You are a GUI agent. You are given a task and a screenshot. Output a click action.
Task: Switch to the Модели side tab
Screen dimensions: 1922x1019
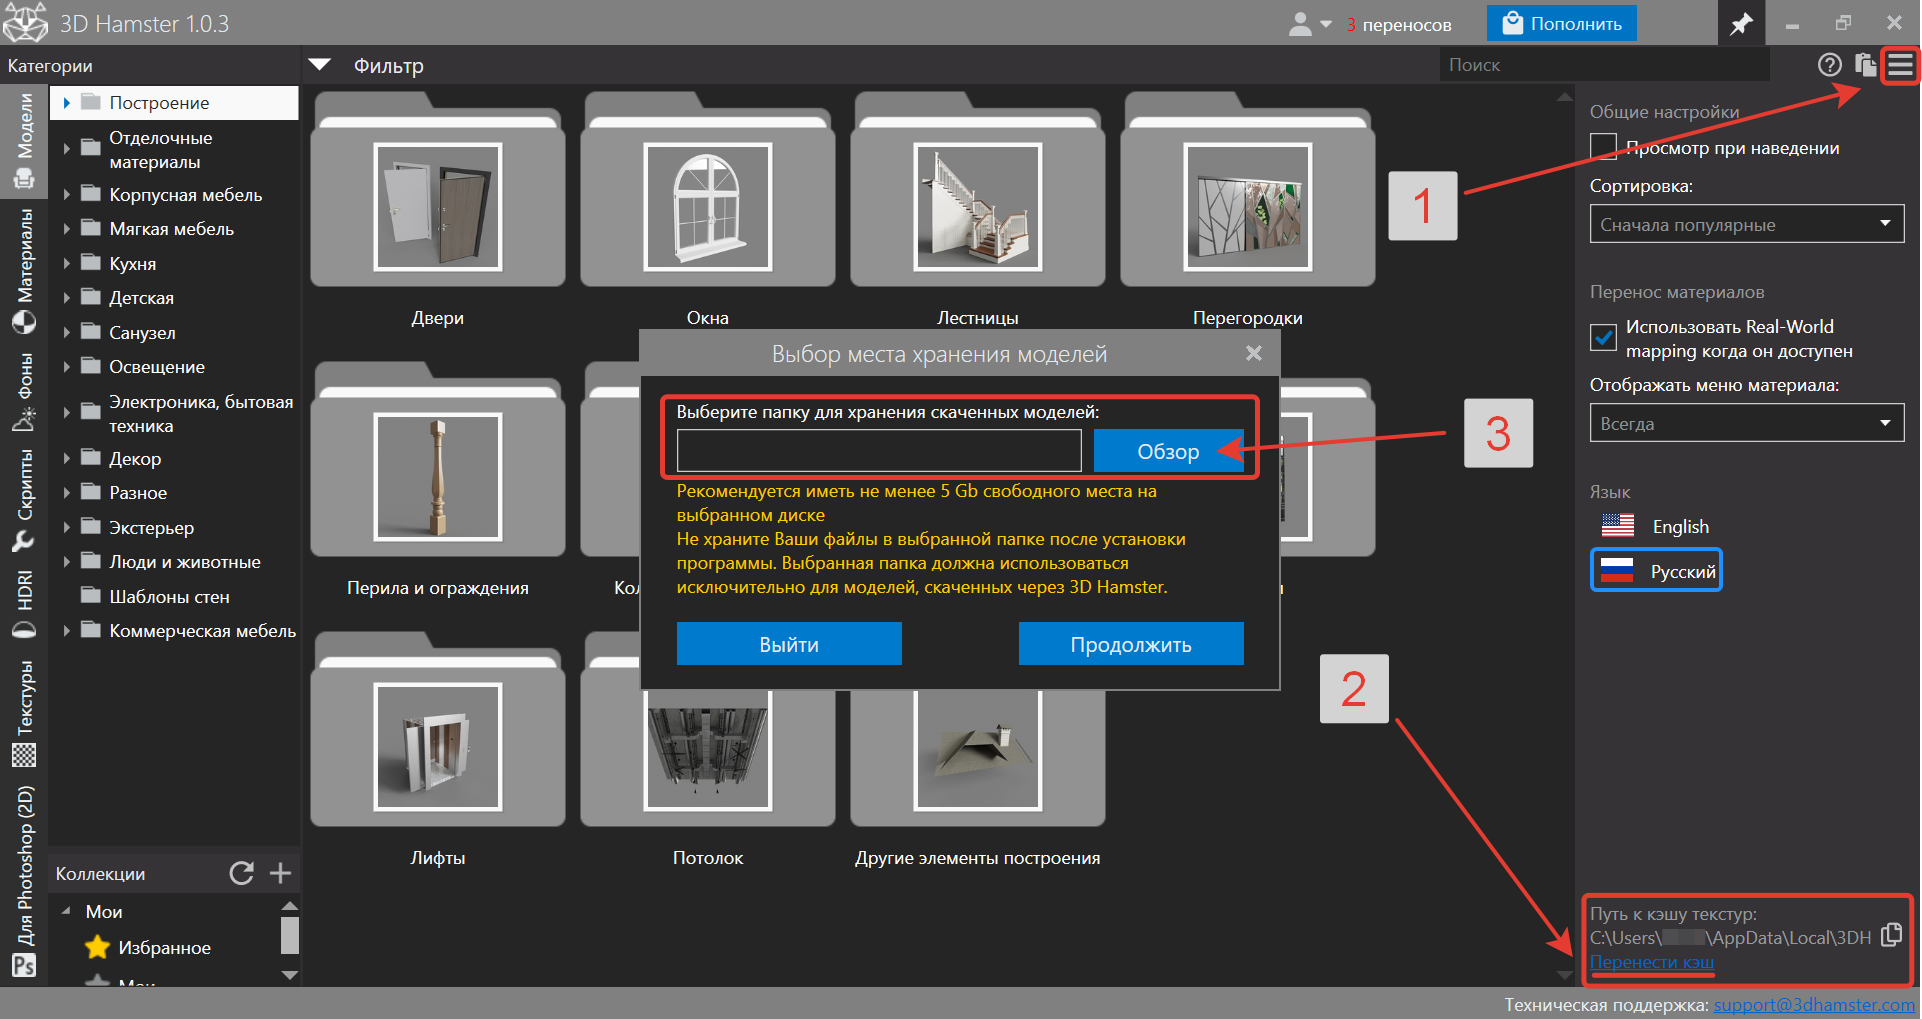(x=24, y=140)
